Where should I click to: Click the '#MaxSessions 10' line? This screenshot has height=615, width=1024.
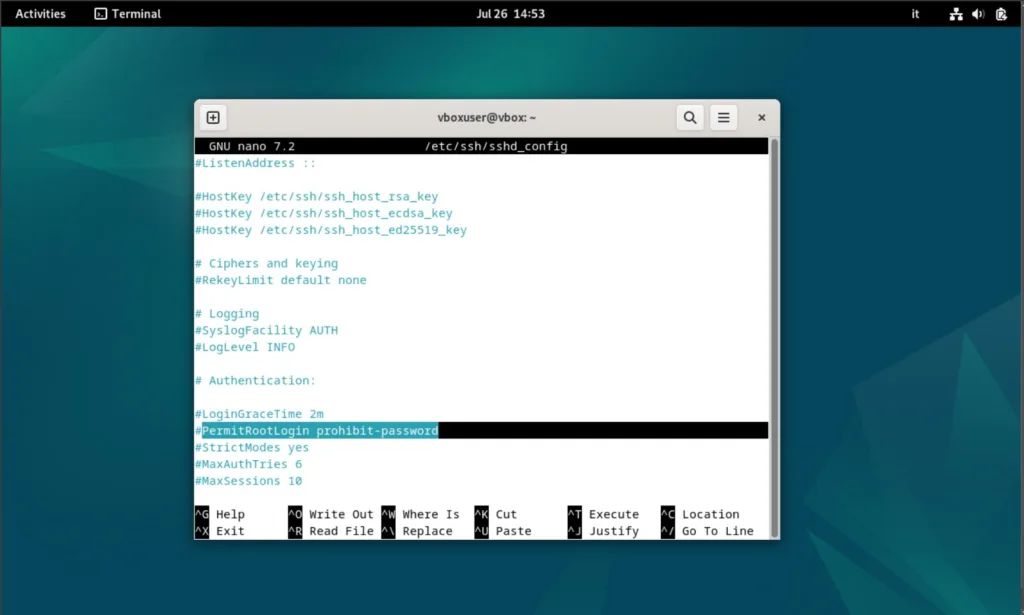(x=248, y=481)
